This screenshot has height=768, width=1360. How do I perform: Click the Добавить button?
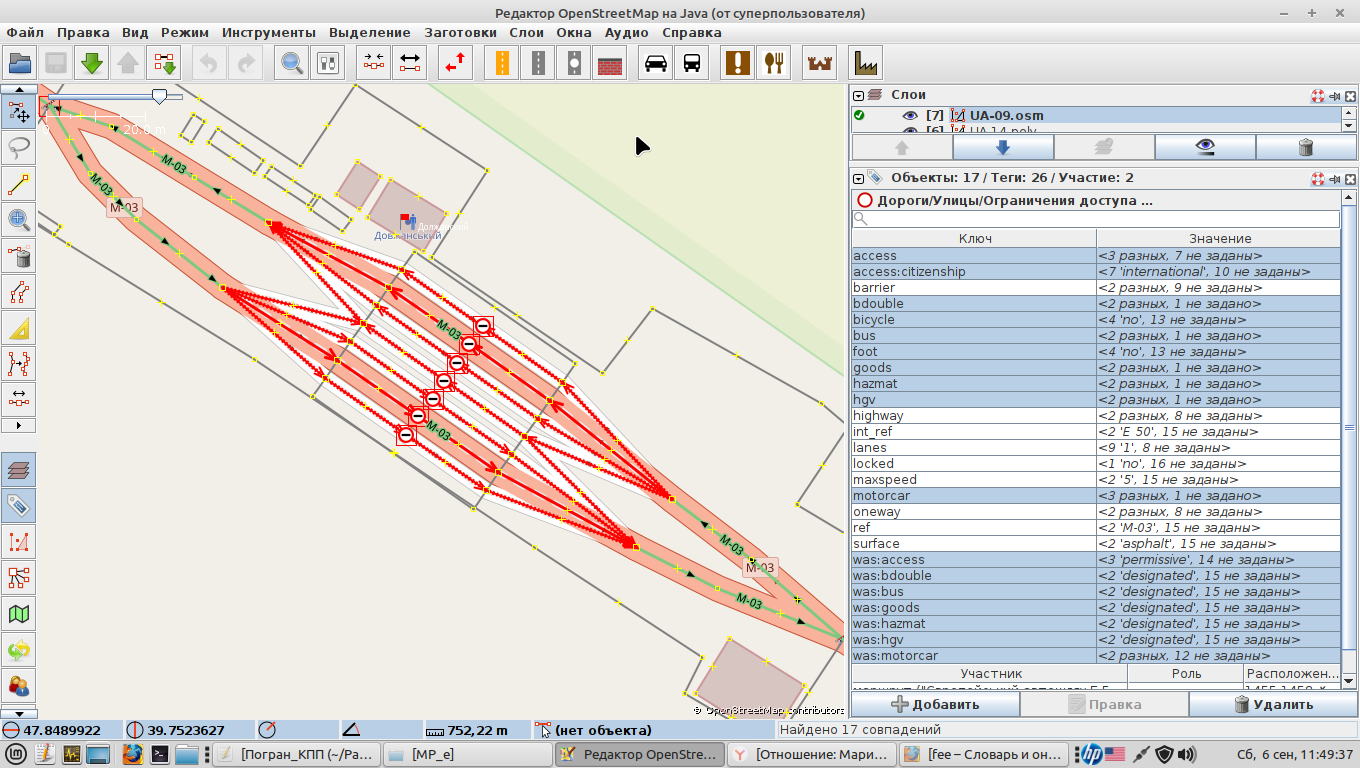point(935,704)
